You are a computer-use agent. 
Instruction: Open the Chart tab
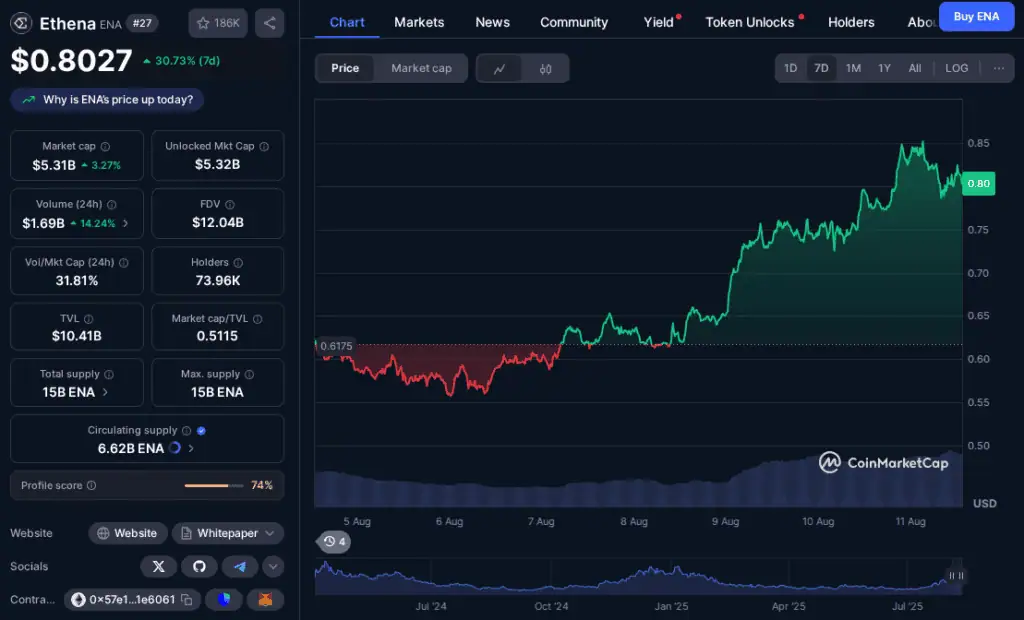point(347,22)
